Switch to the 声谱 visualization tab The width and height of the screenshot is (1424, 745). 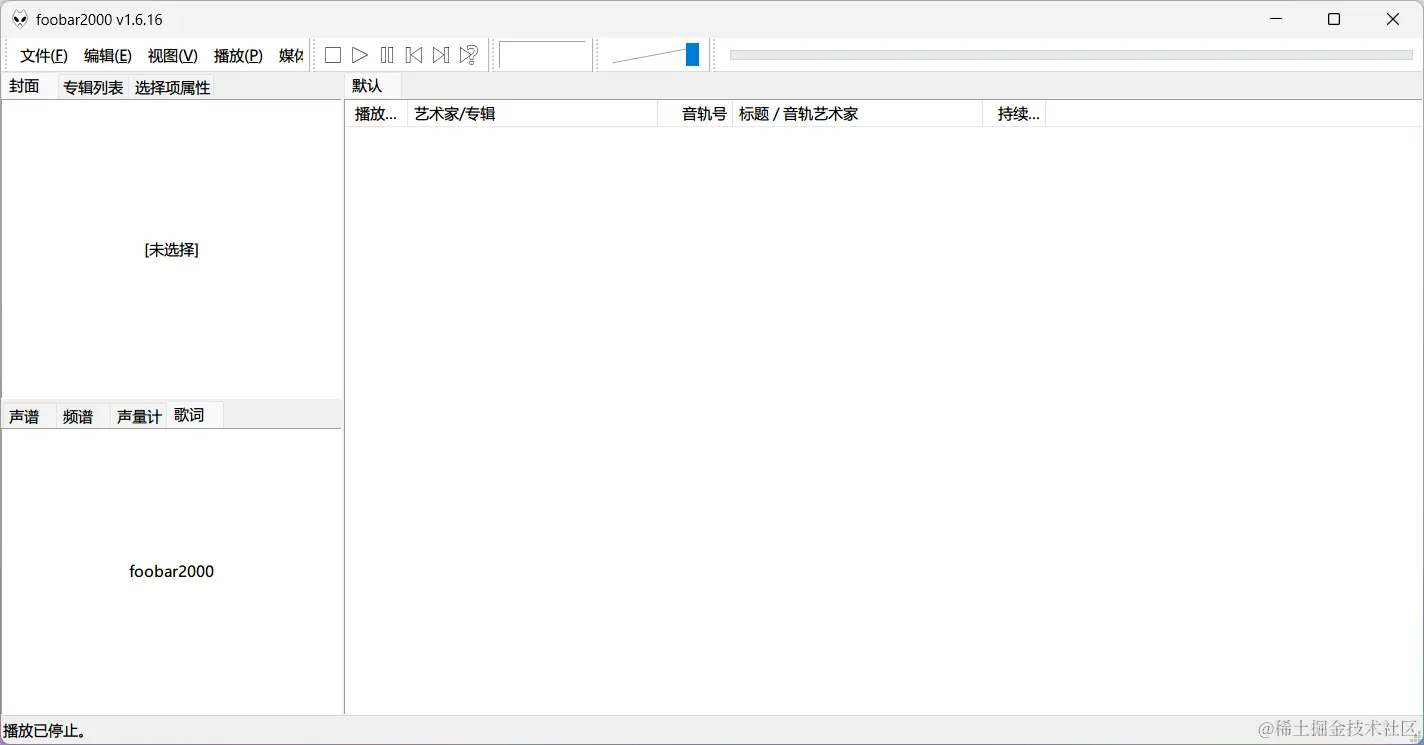(x=24, y=415)
